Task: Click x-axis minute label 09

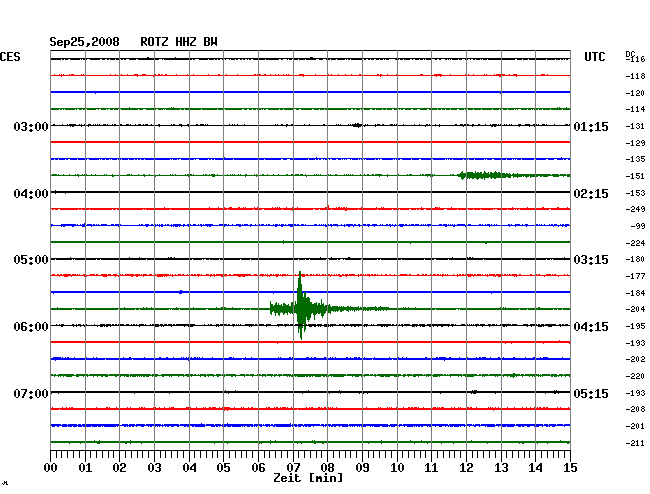Action: tap(362, 467)
